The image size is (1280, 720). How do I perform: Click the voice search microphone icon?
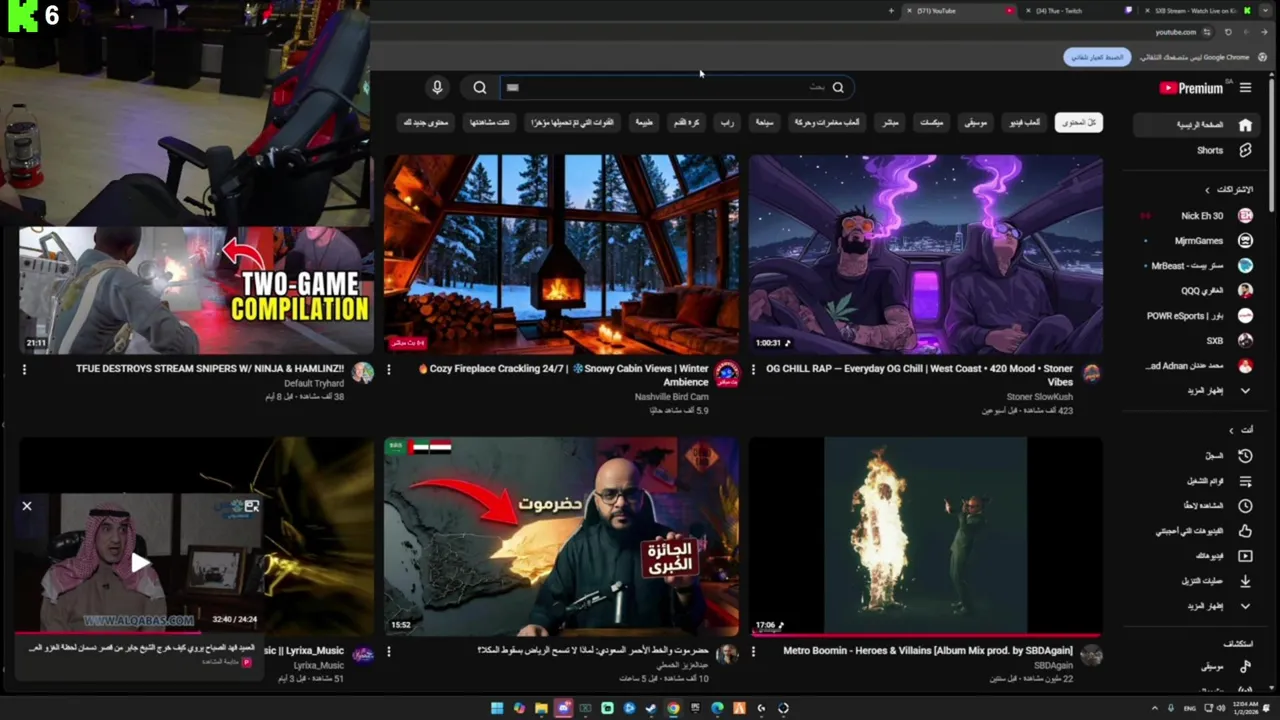click(x=437, y=87)
